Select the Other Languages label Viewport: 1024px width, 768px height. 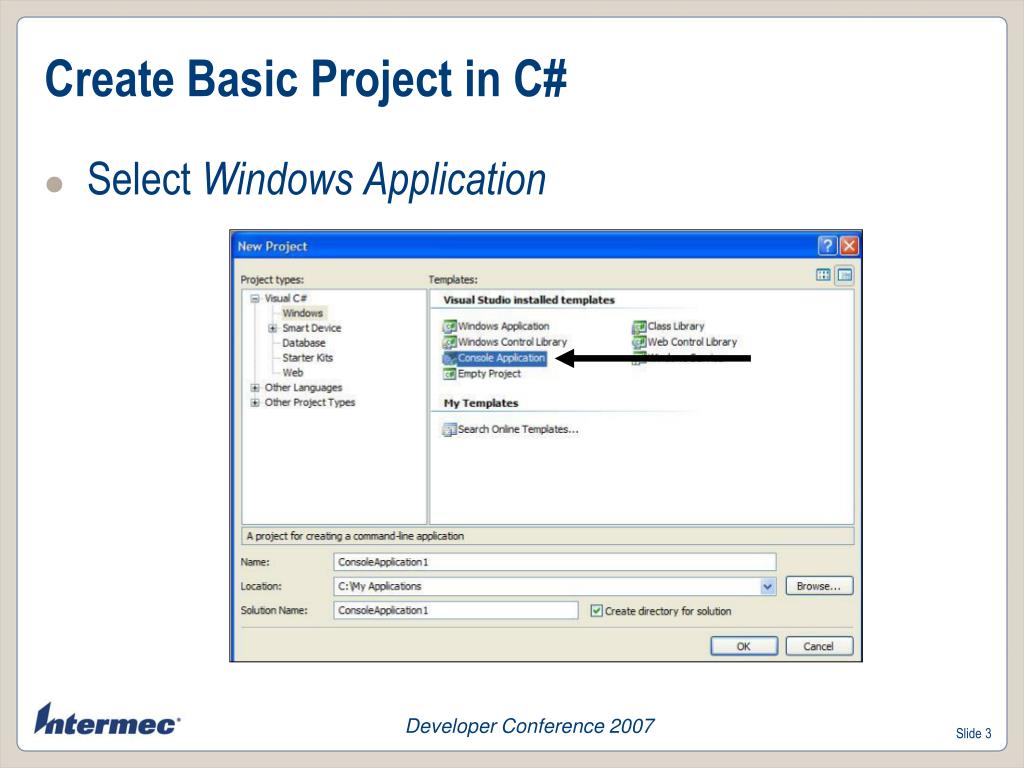click(x=303, y=388)
